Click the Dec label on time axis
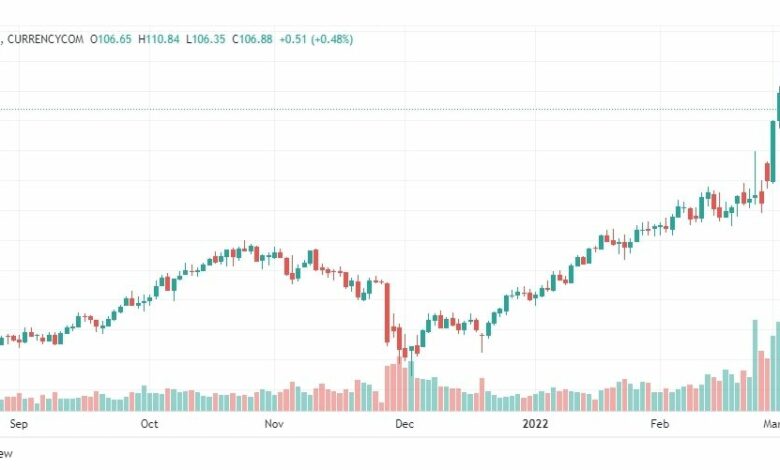780x470 pixels. tap(404, 424)
